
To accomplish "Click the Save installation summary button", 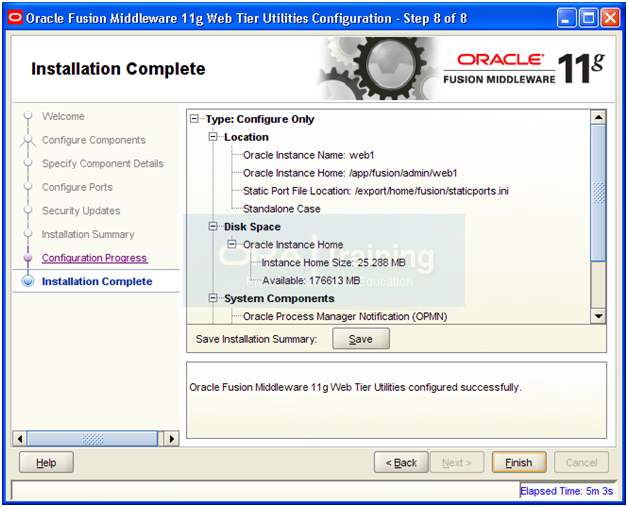I will (x=360, y=339).
